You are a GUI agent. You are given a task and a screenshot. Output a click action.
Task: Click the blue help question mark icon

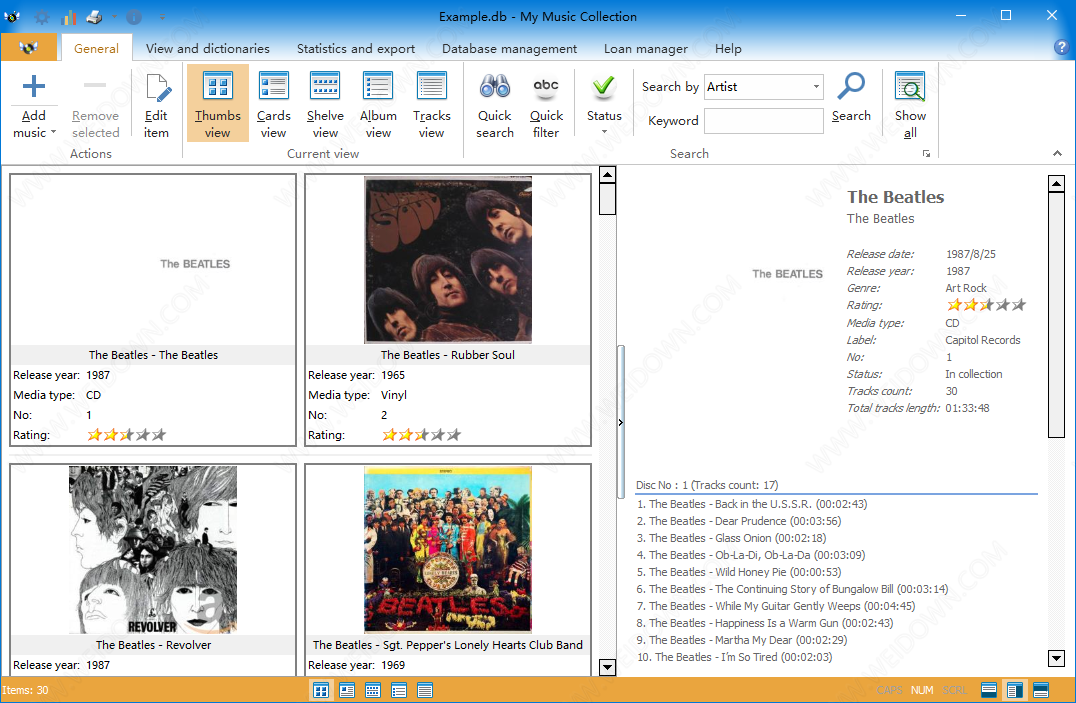[x=1061, y=47]
